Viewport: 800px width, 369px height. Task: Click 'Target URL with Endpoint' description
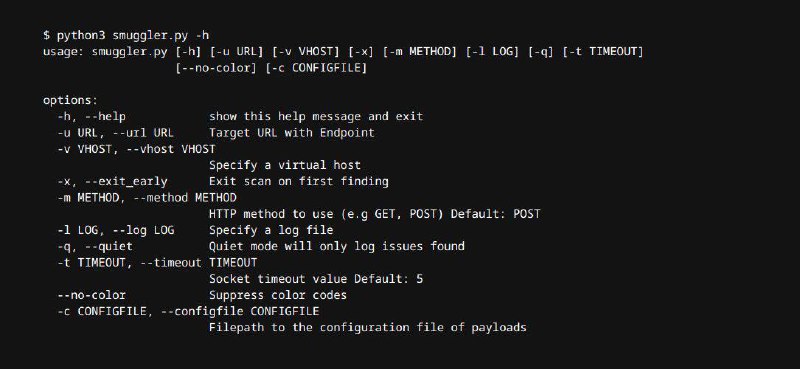click(291, 133)
